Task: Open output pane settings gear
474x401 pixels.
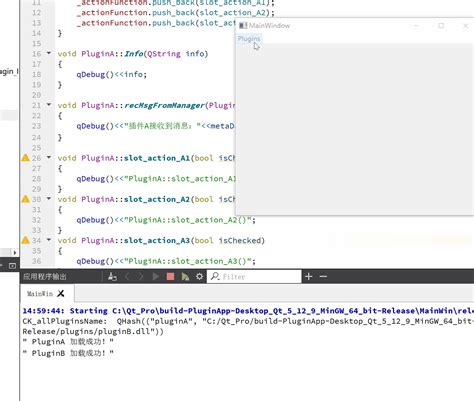Action: [x=199, y=277]
